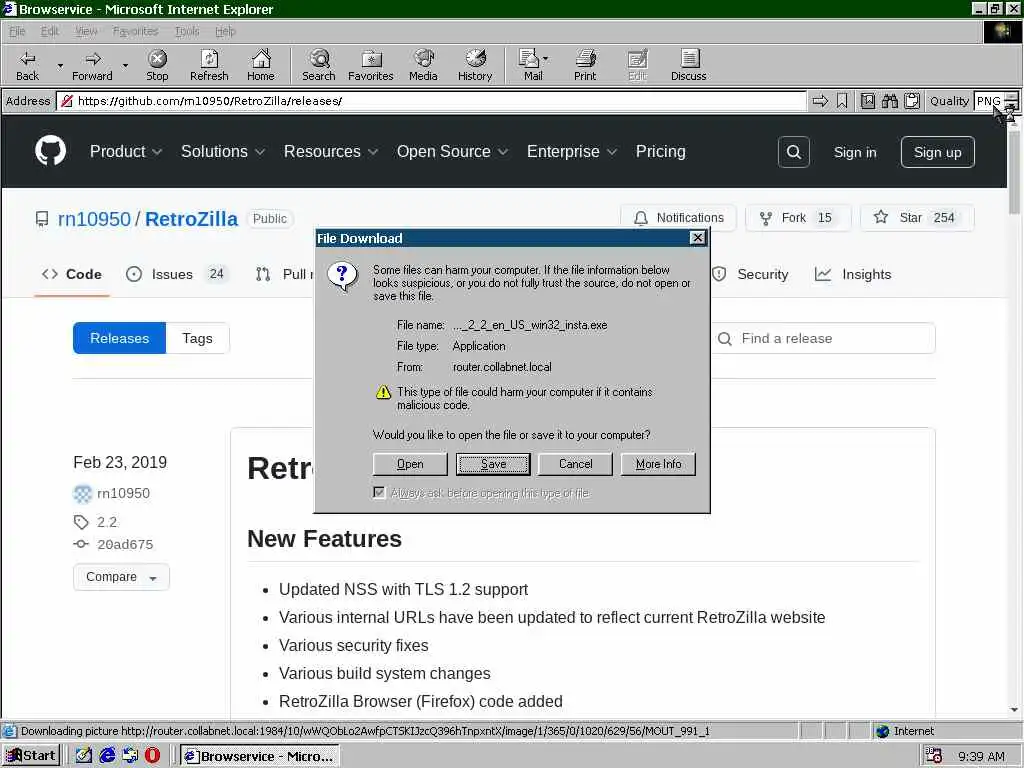Open Favorites toolbar icon
The width and height of the screenshot is (1024, 768).
[370, 65]
